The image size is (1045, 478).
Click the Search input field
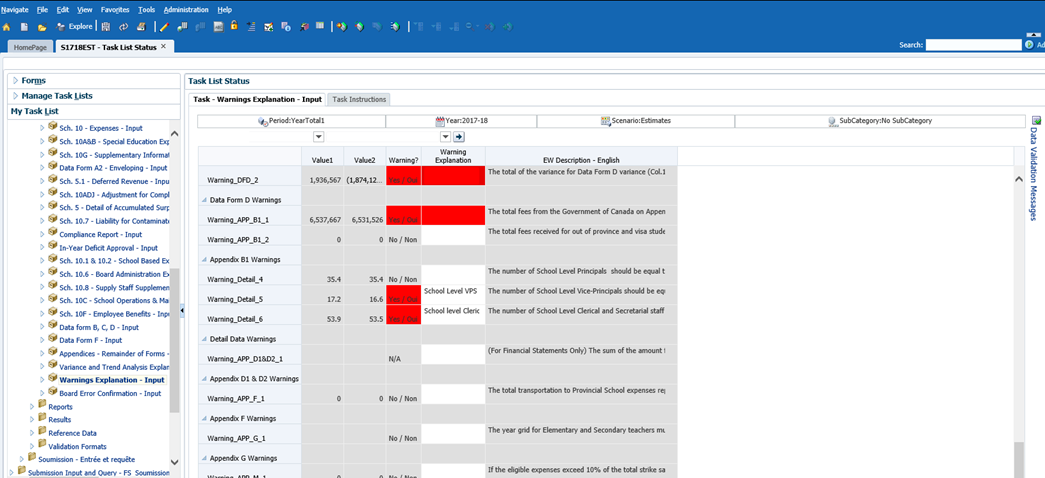[x=973, y=45]
